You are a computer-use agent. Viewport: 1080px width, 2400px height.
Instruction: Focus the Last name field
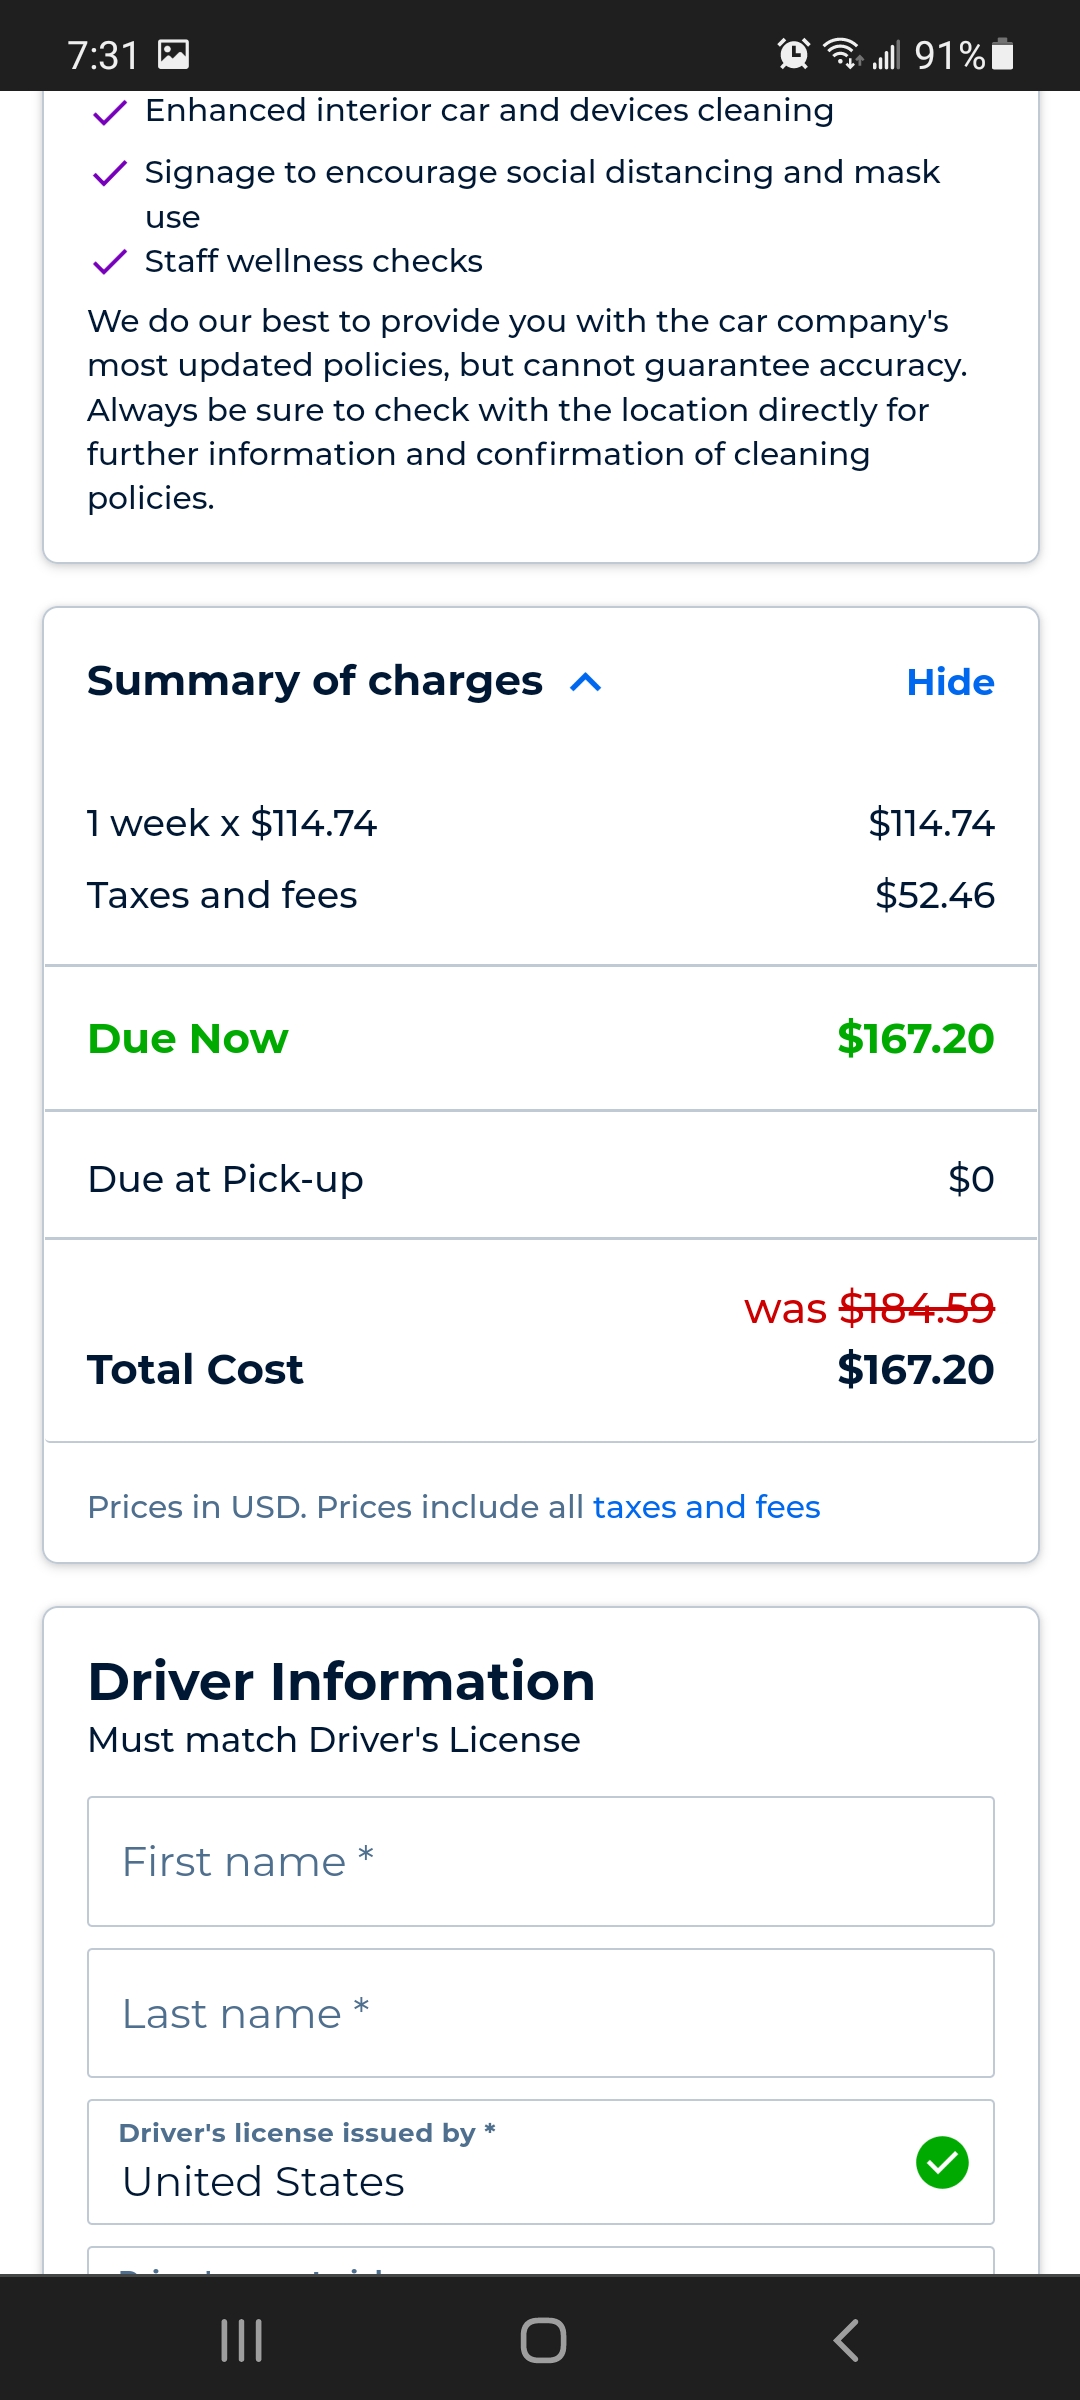[x=541, y=2013]
